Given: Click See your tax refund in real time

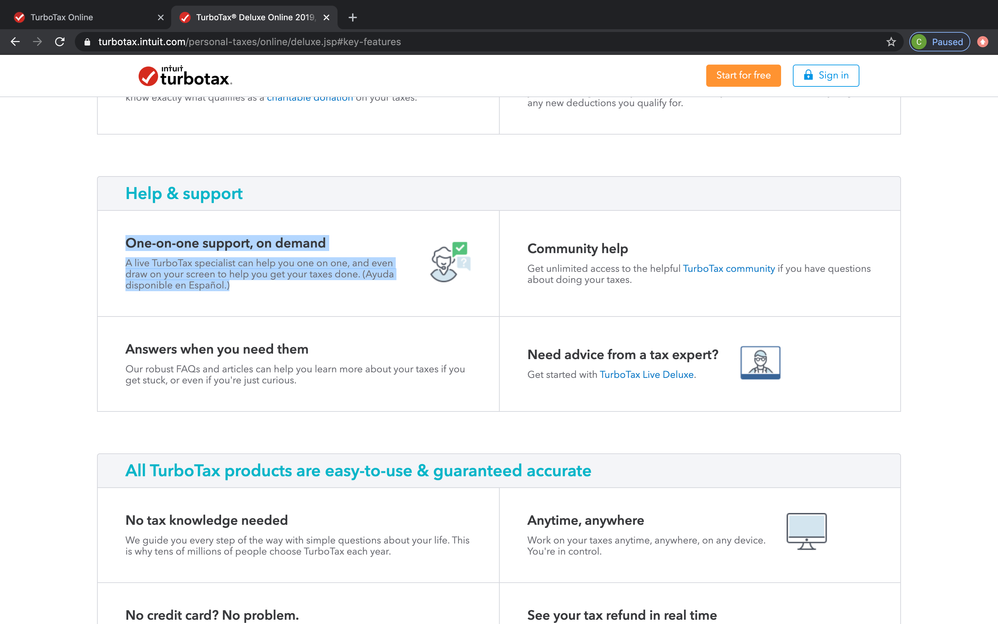Looking at the screenshot, I should click(x=622, y=615).
